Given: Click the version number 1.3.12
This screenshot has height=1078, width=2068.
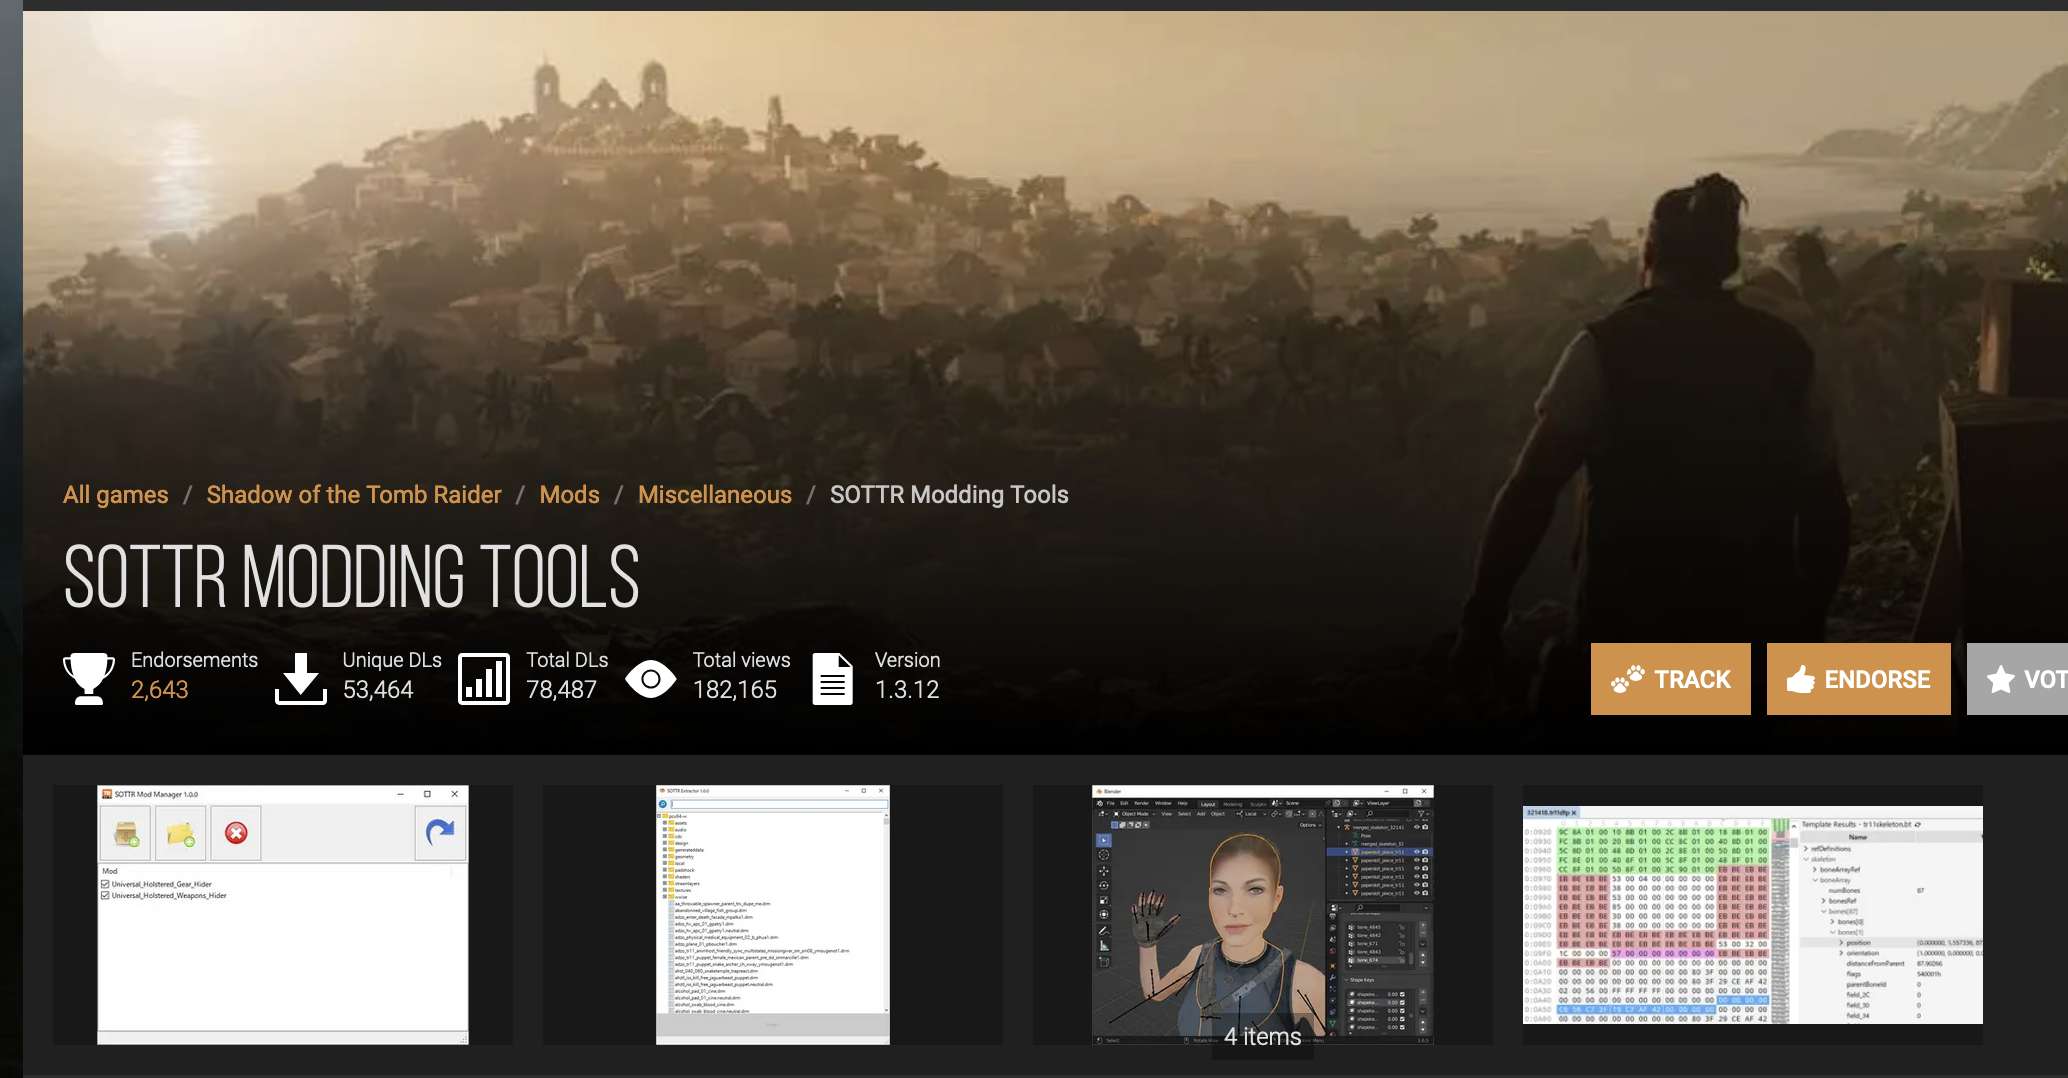Looking at the screenshot, I should point(907,690).
